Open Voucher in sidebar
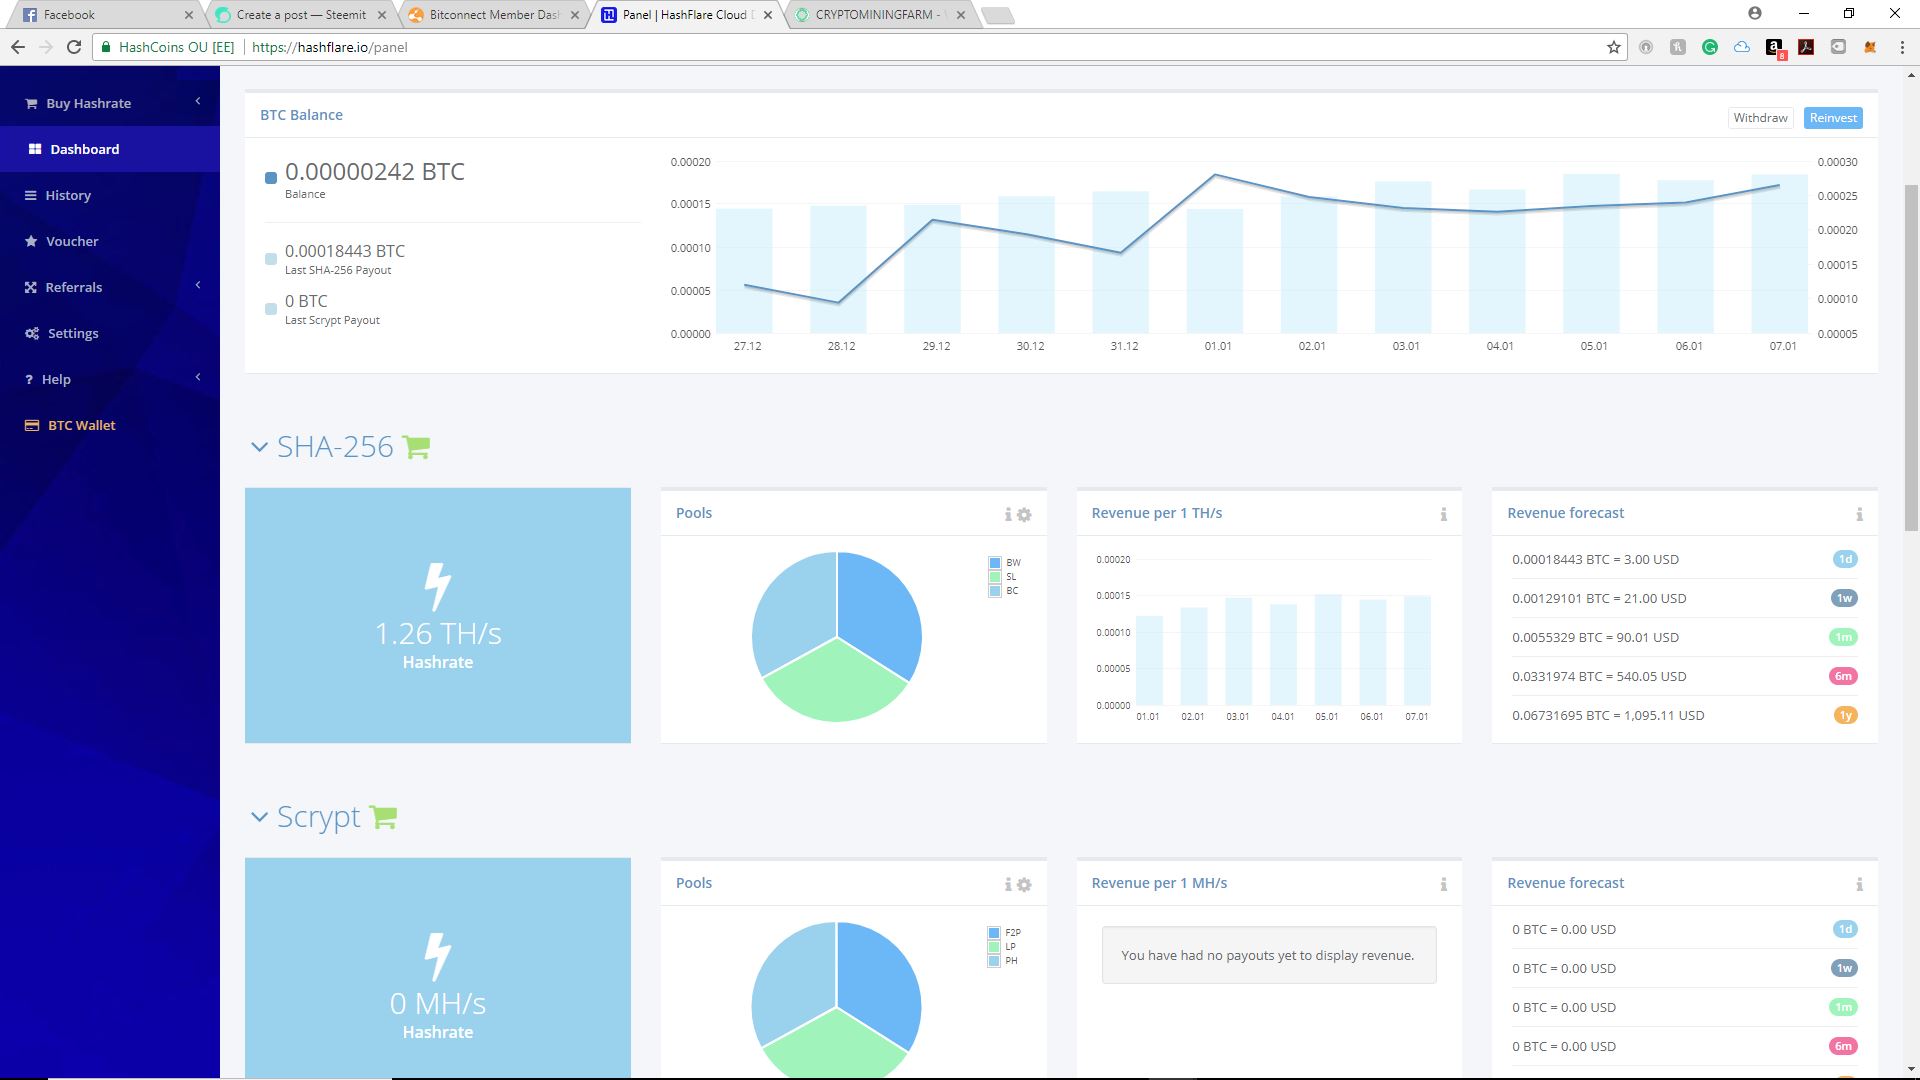1920x1080 pixels. [110, 241]
